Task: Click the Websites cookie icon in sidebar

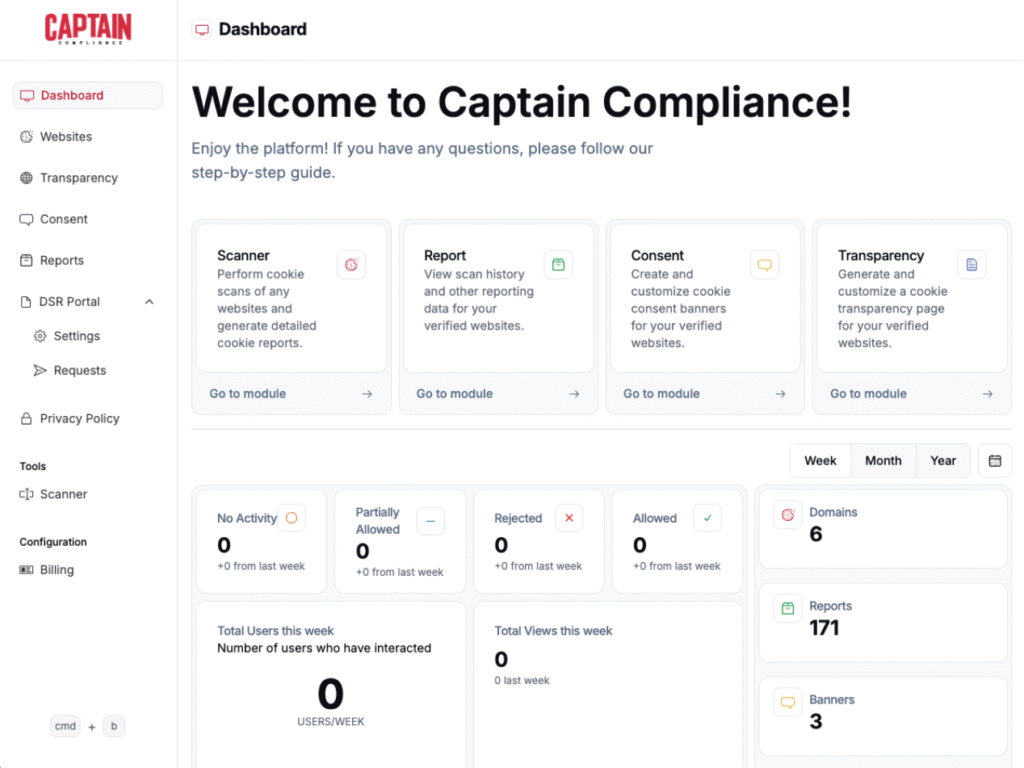Action: pyautogui.click(x=26, y=136)
